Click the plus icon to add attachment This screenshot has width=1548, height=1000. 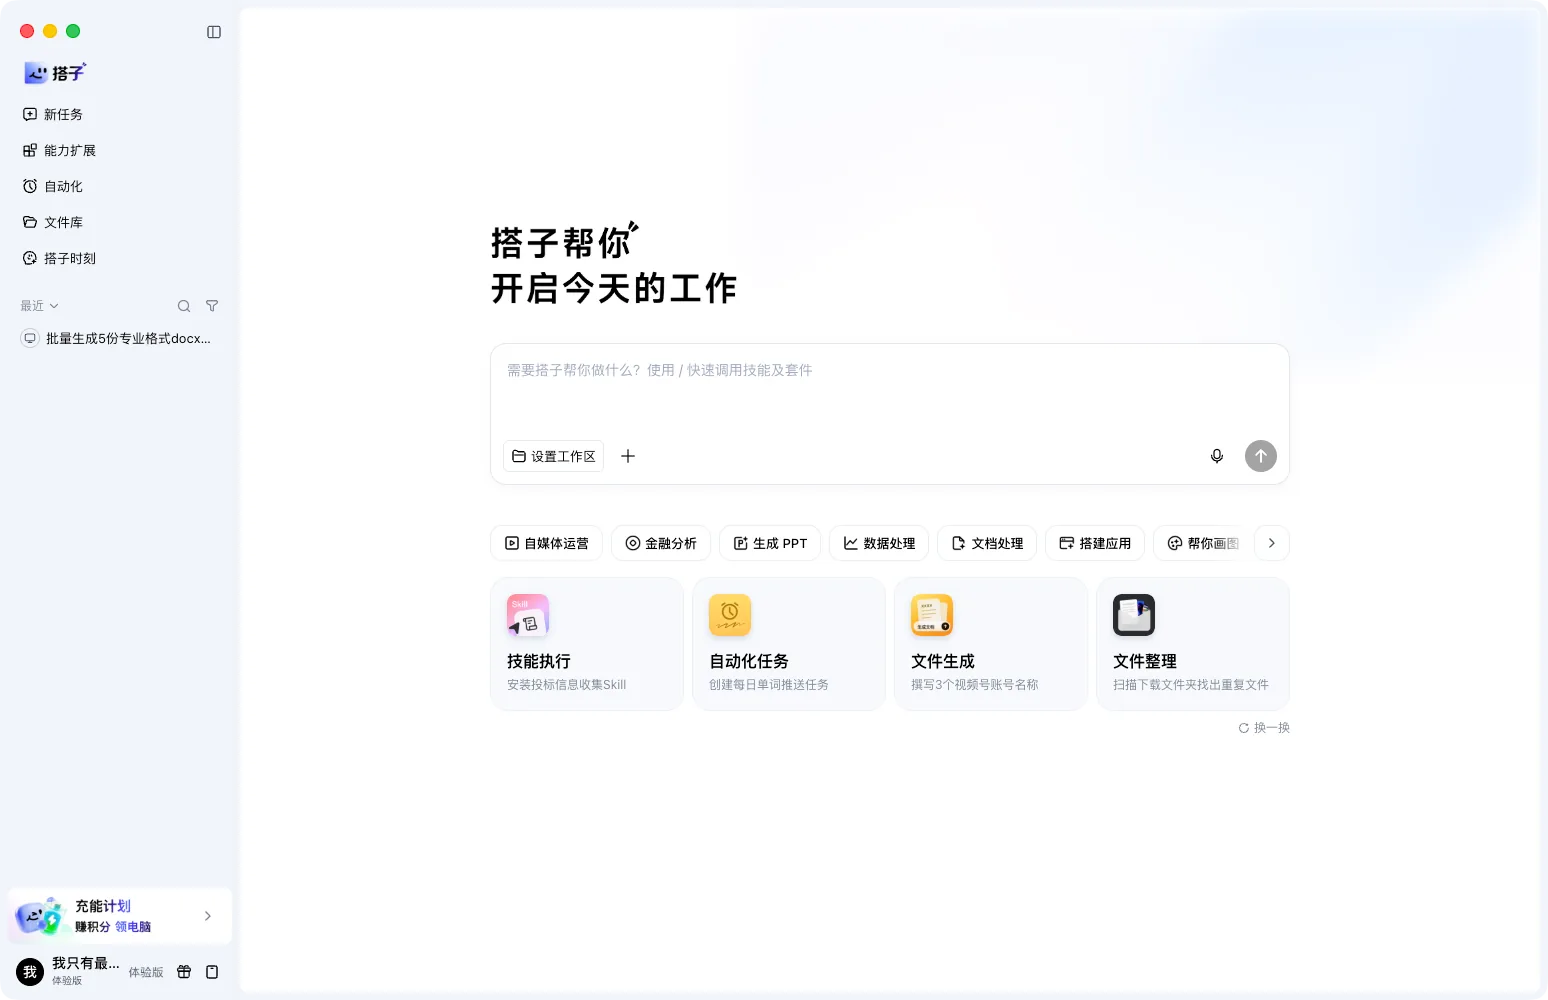point(628,456)
